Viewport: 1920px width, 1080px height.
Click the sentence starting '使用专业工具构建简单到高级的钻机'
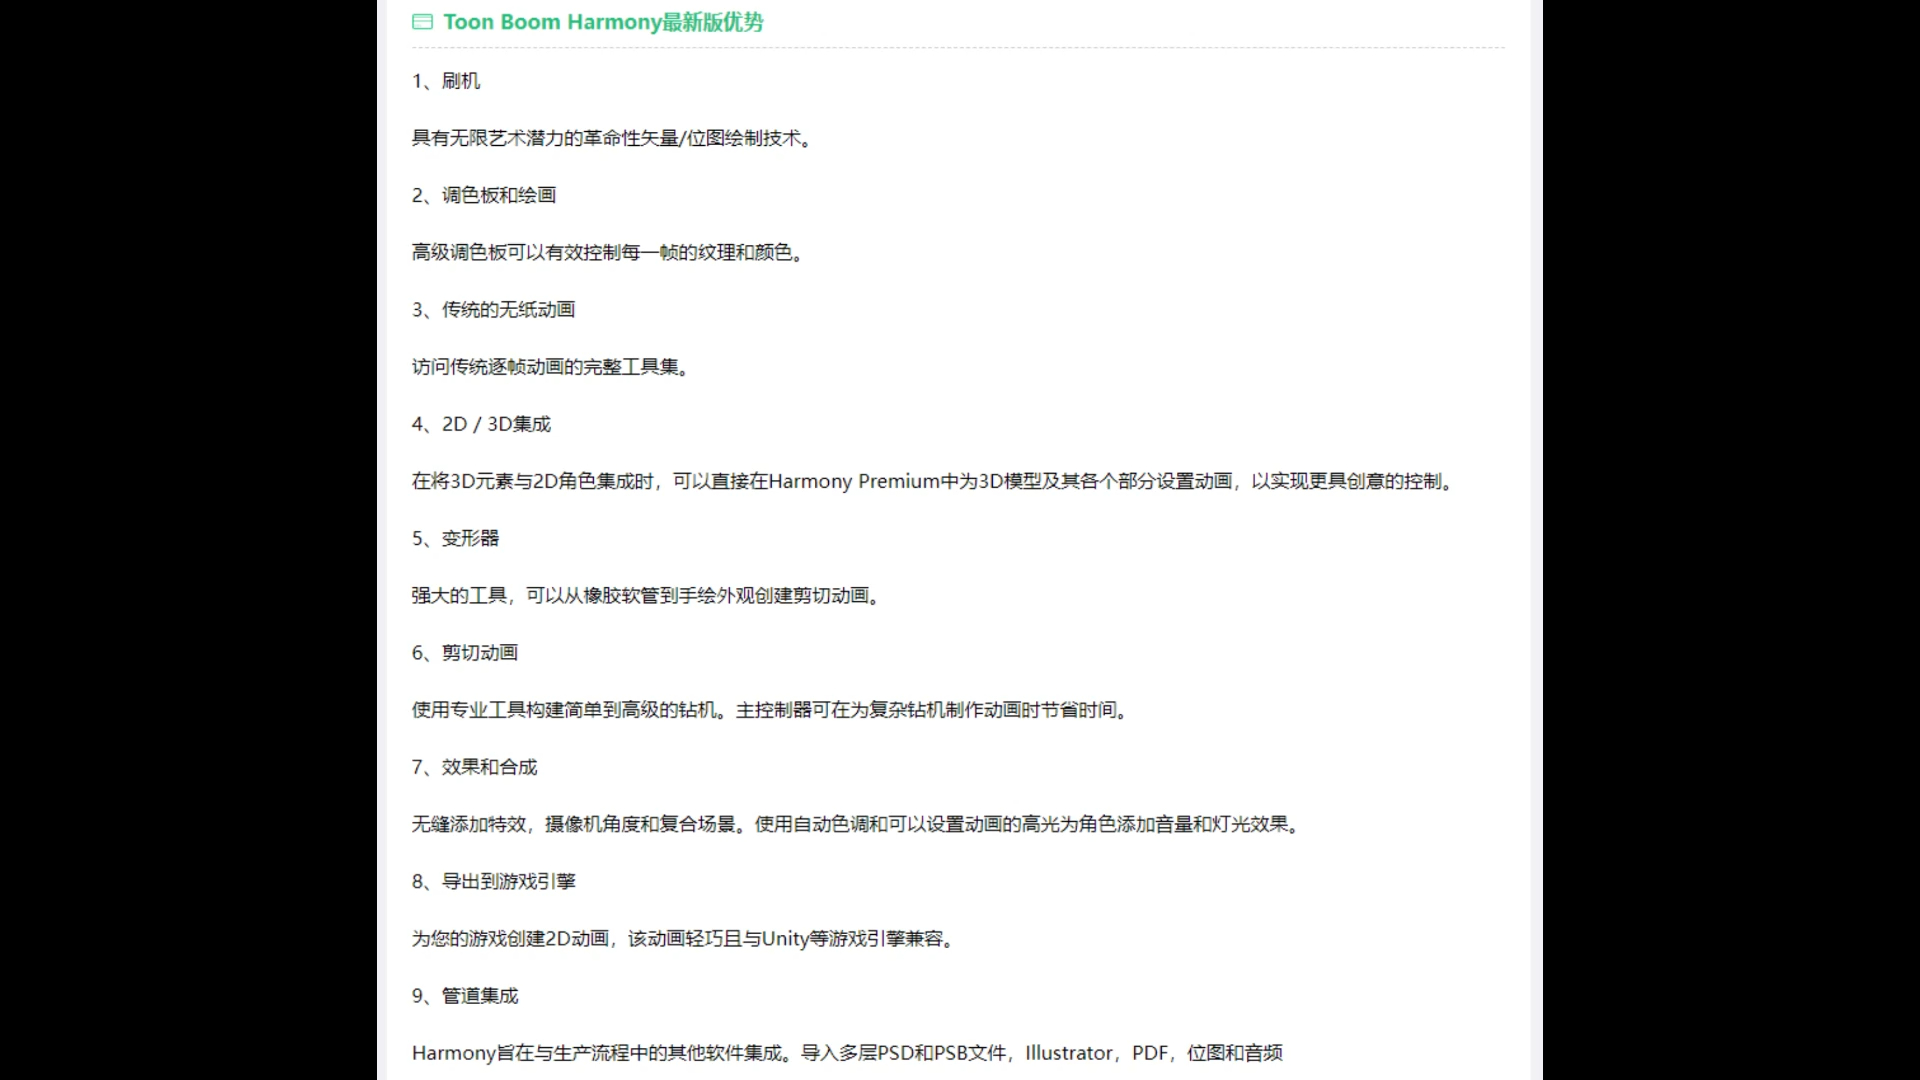click(x=769, y=710)
